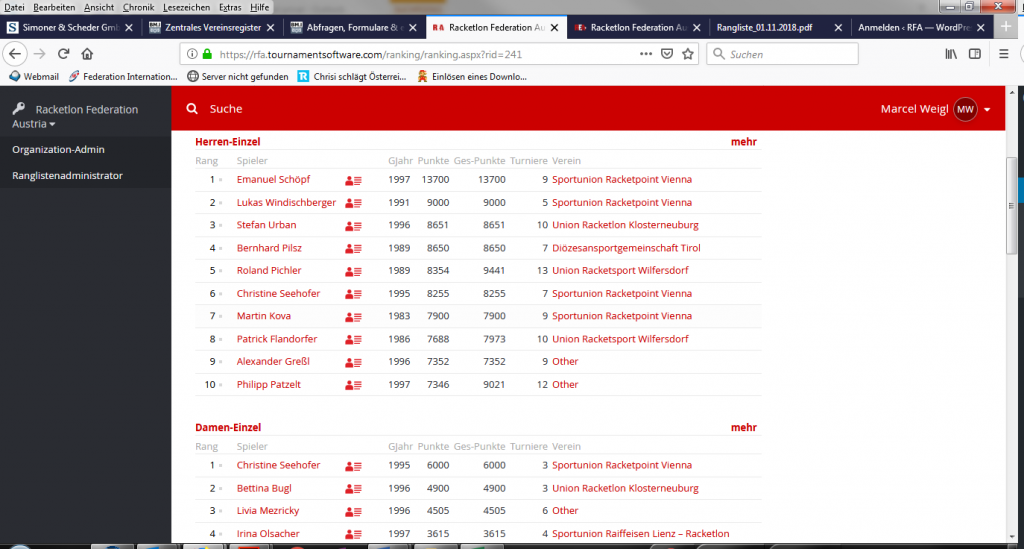Screen dimensions: 1024x549
Task: Open player profile icon for Martin Kova
Action: click(353, 317)
